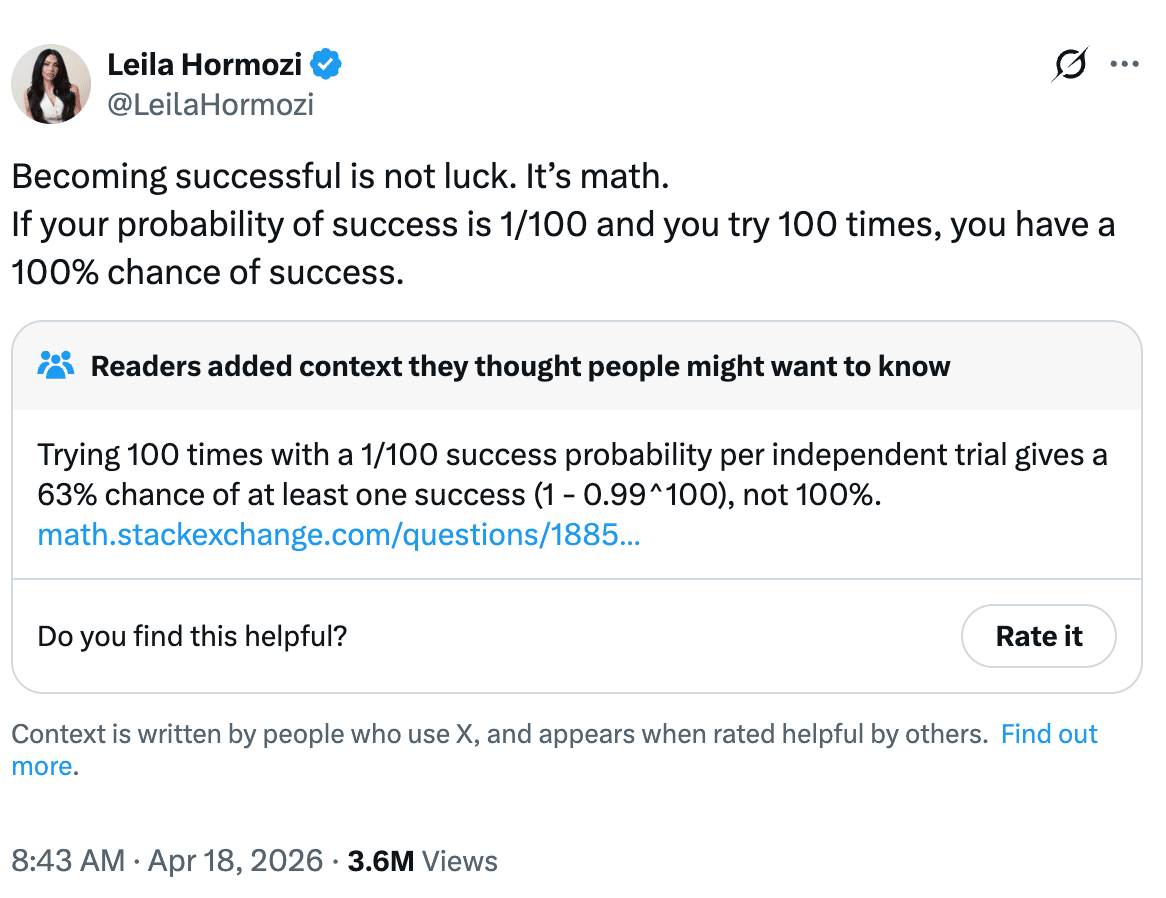Click "Context is written by people" disclaimer
1166x898 pixels.
click(x=498, y=735)
